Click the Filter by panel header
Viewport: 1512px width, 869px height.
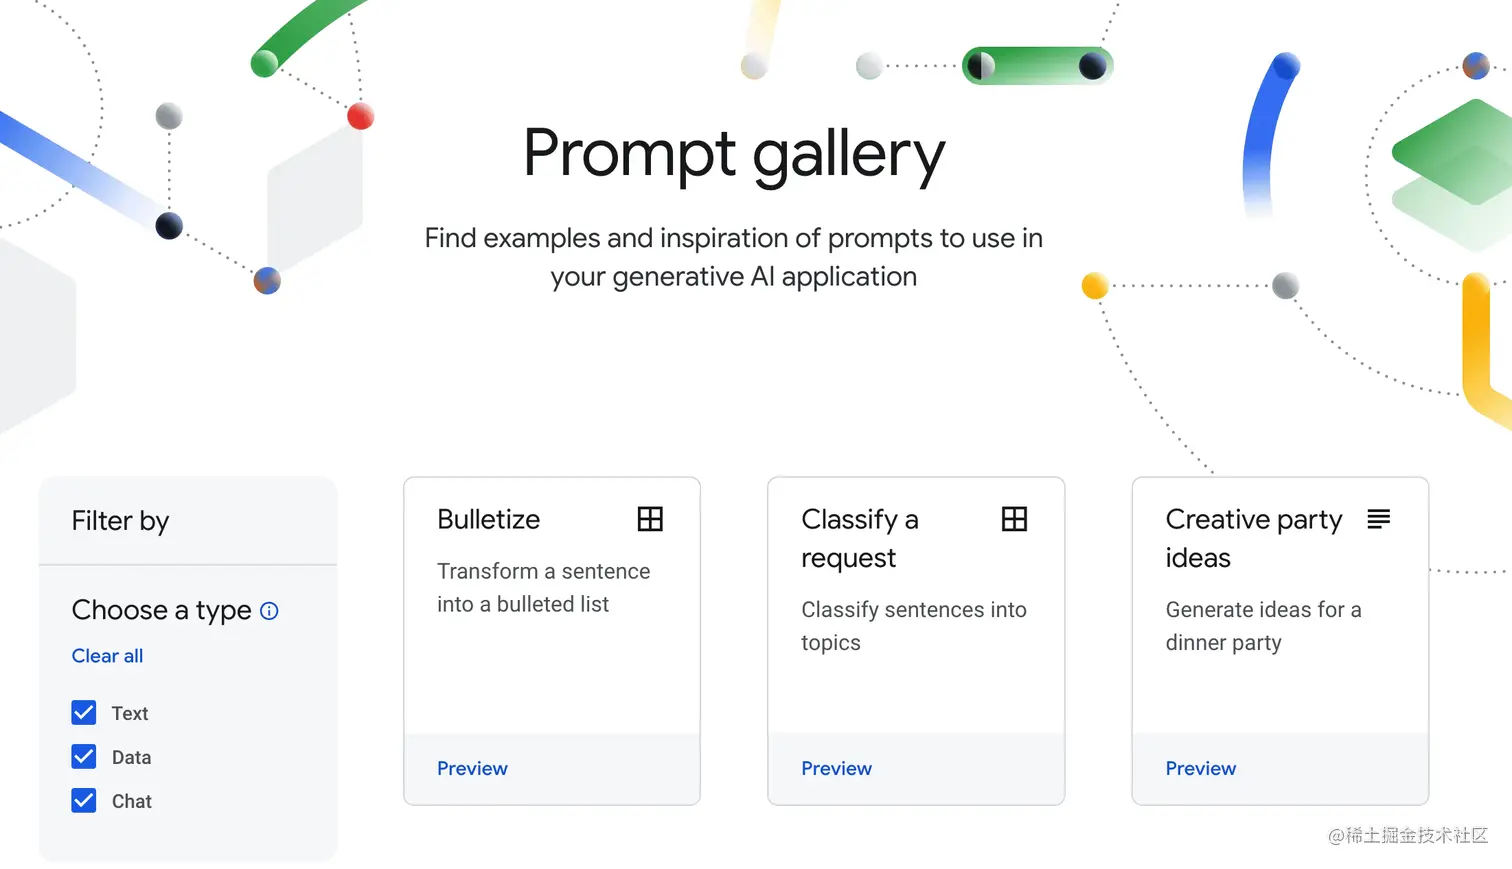(x=120, y=521)
